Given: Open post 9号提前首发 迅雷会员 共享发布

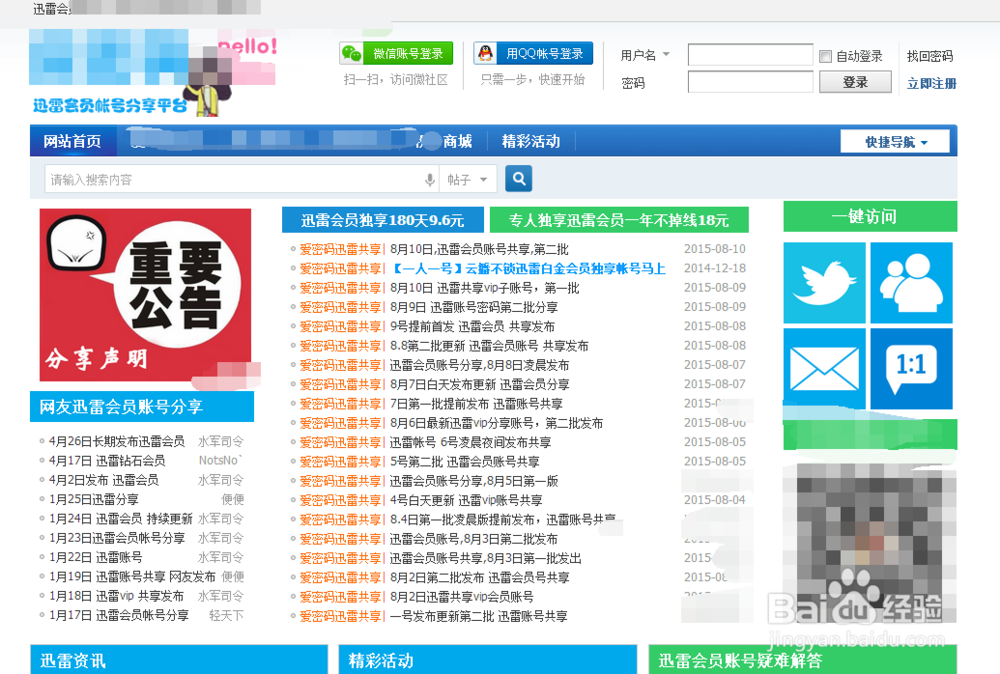Looking at the screenshot, I should click(472, 326).
